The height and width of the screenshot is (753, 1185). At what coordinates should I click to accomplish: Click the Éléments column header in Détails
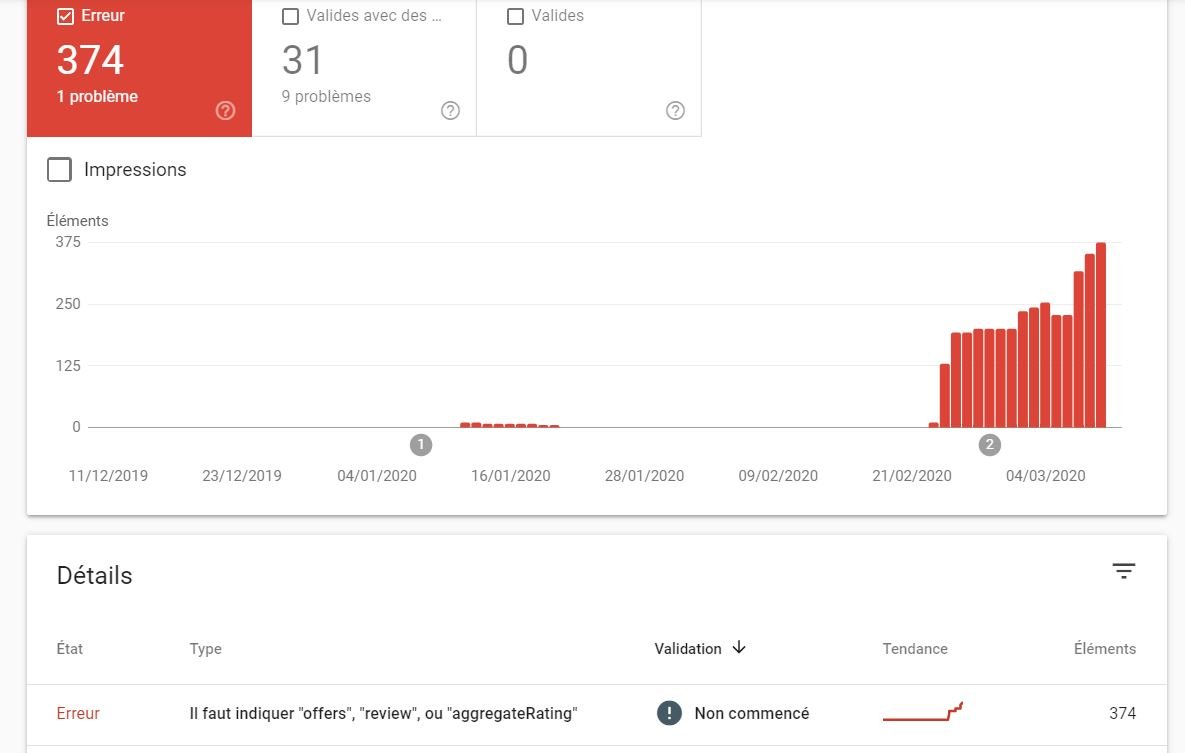tap(1105, 649)
